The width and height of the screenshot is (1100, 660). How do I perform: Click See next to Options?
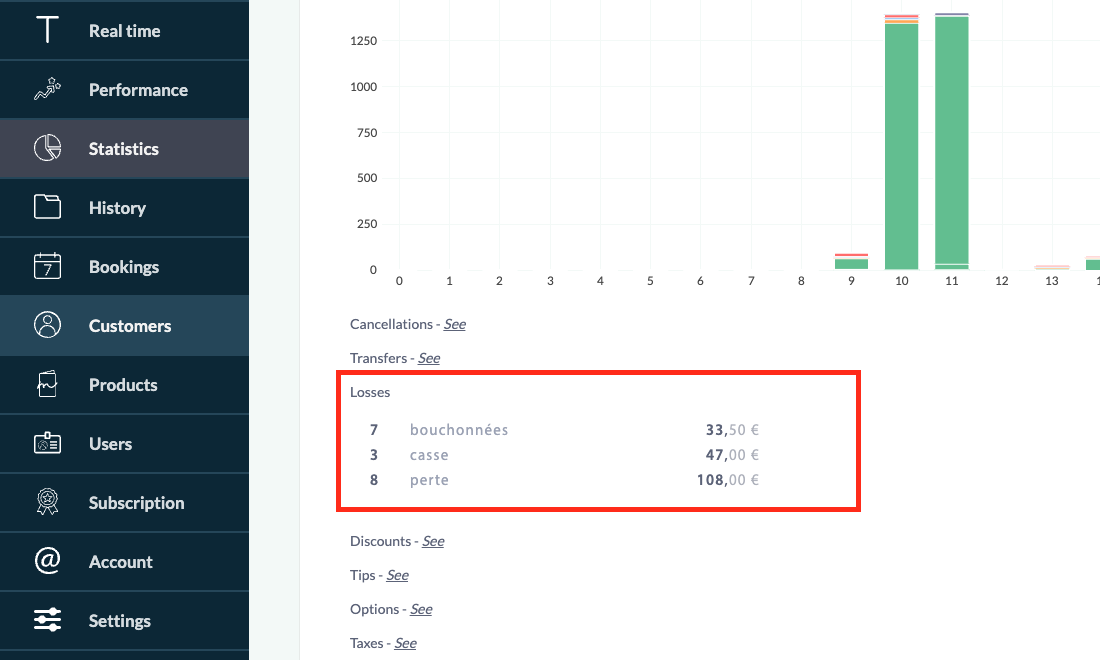[x=421, y=609]
